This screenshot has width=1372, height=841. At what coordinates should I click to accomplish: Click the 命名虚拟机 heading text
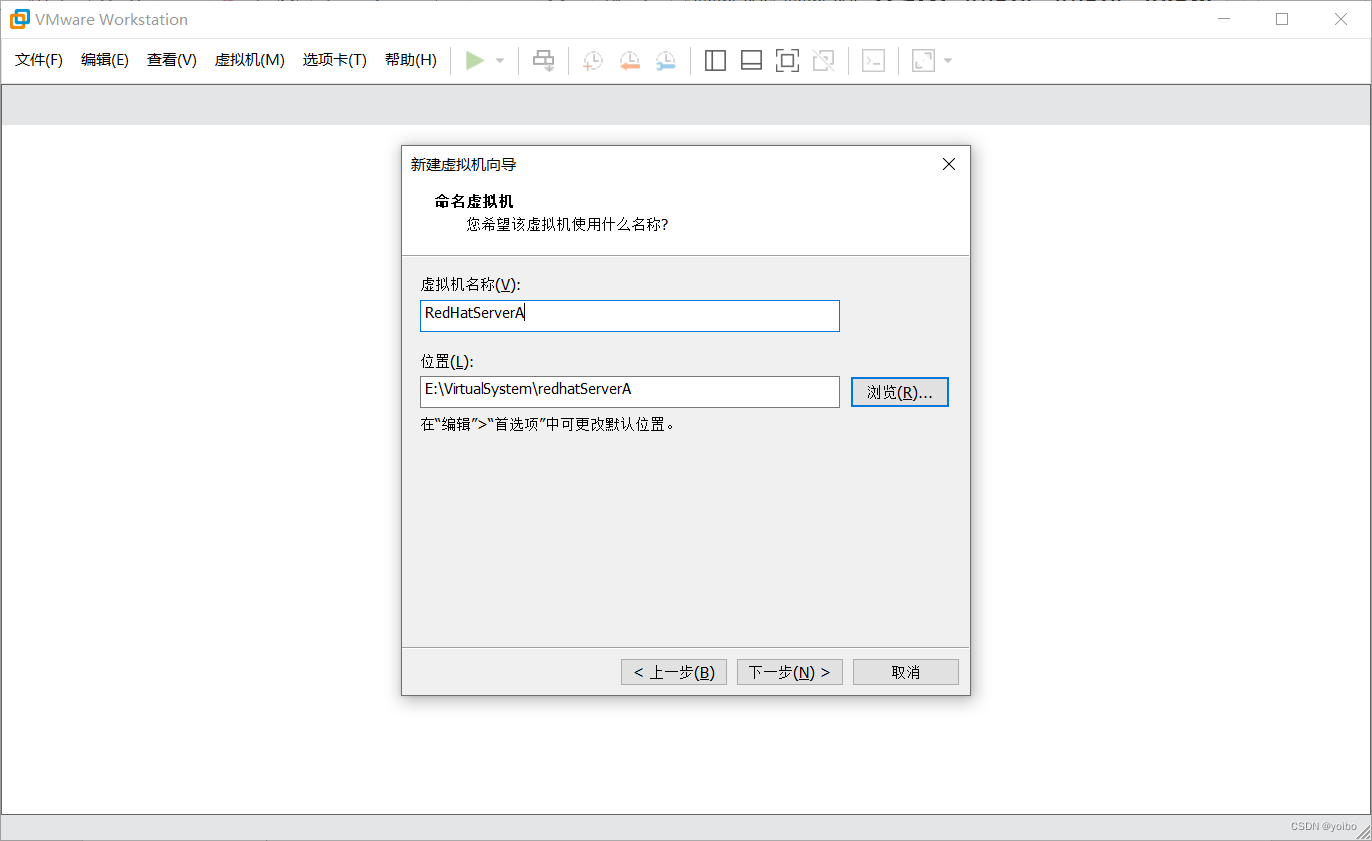[474, 202]
